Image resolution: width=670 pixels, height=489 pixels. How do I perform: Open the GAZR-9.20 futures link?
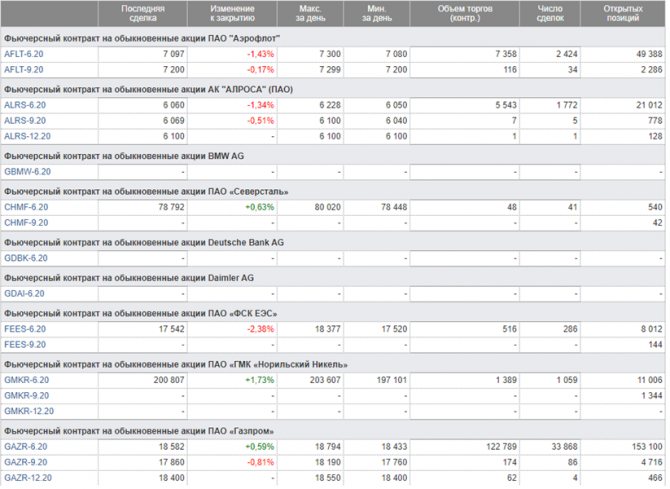click(25, 464)
